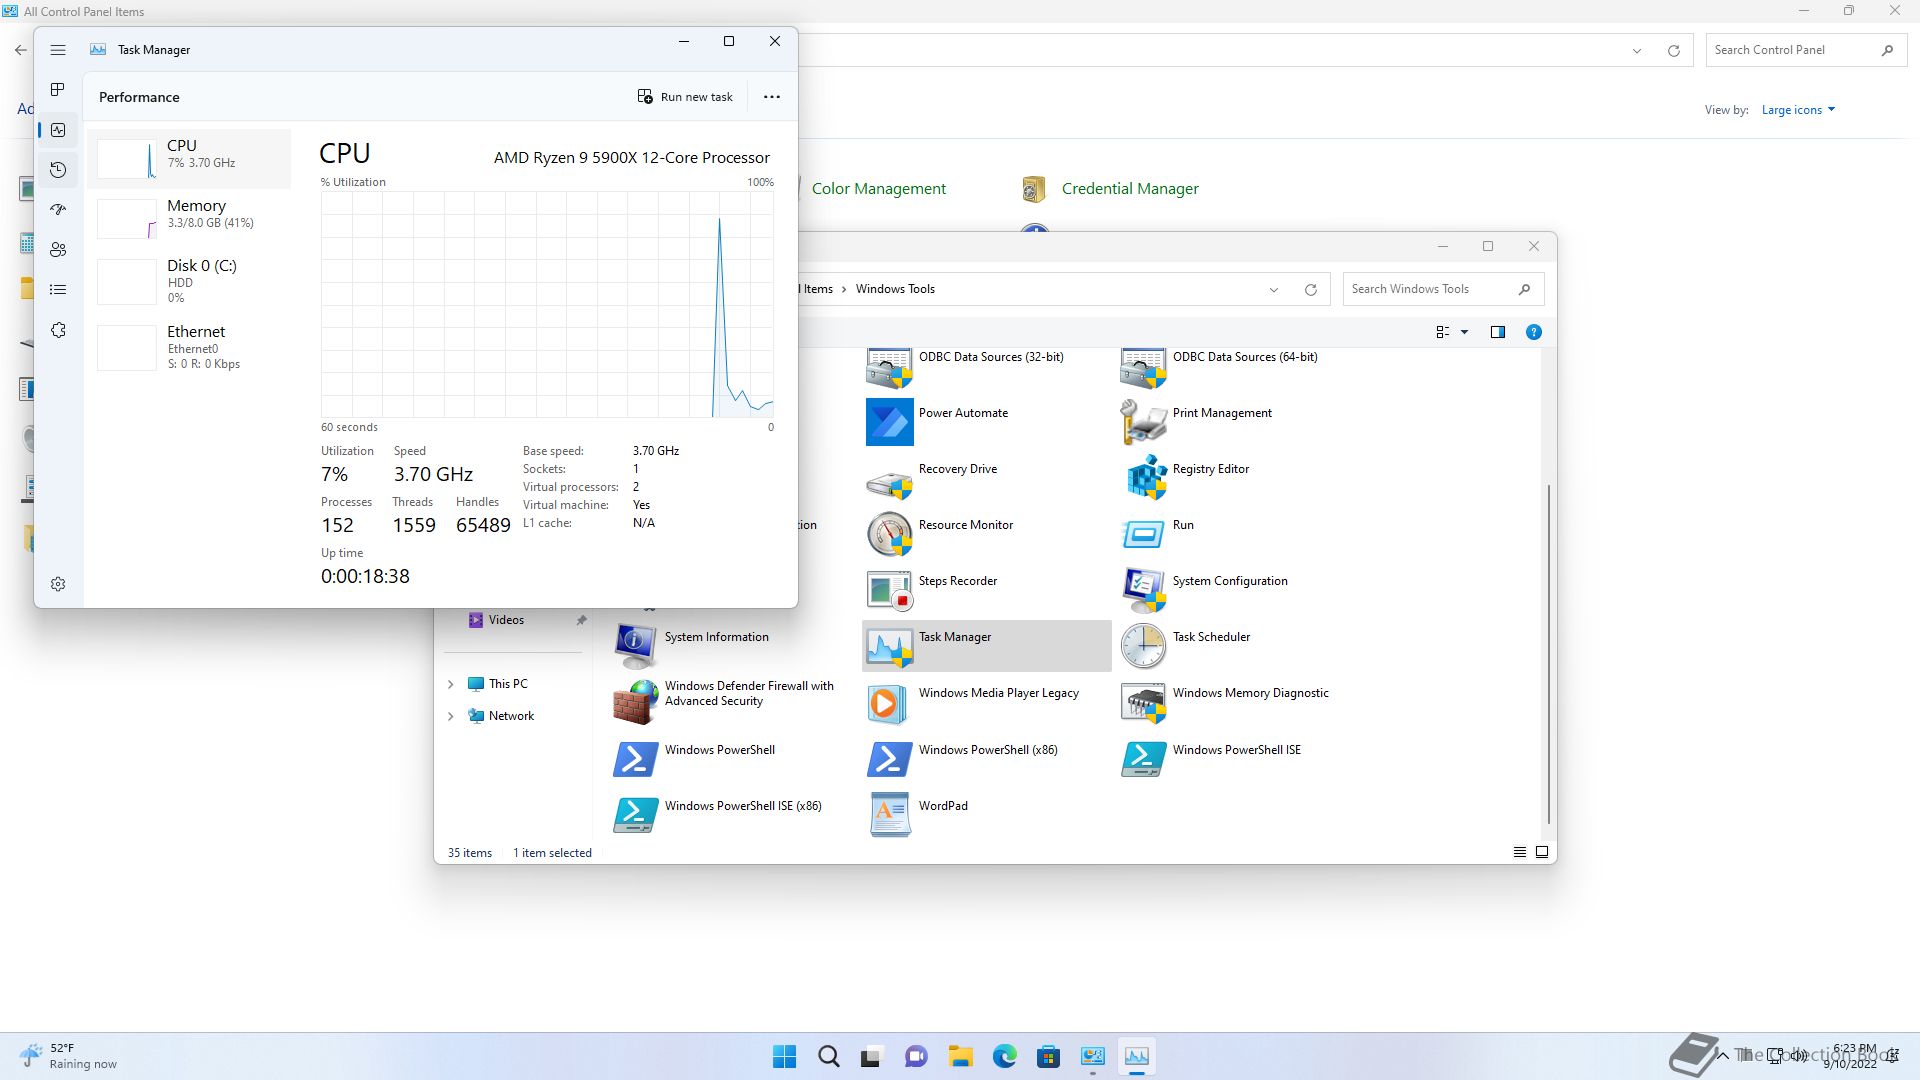Open taskbar Search
Viewport: 1920px width, 1080px height.
(829, 1056)
